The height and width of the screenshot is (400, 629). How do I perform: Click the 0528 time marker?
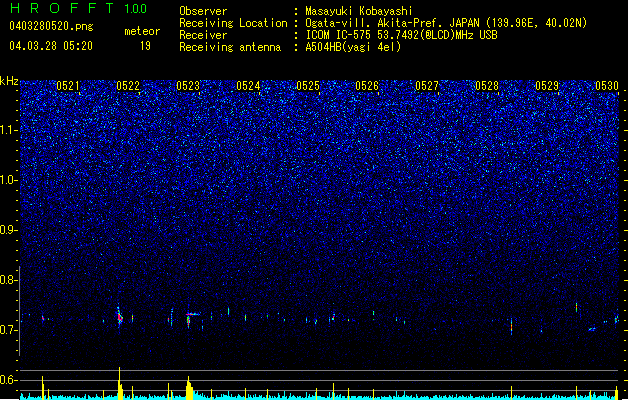487,85
